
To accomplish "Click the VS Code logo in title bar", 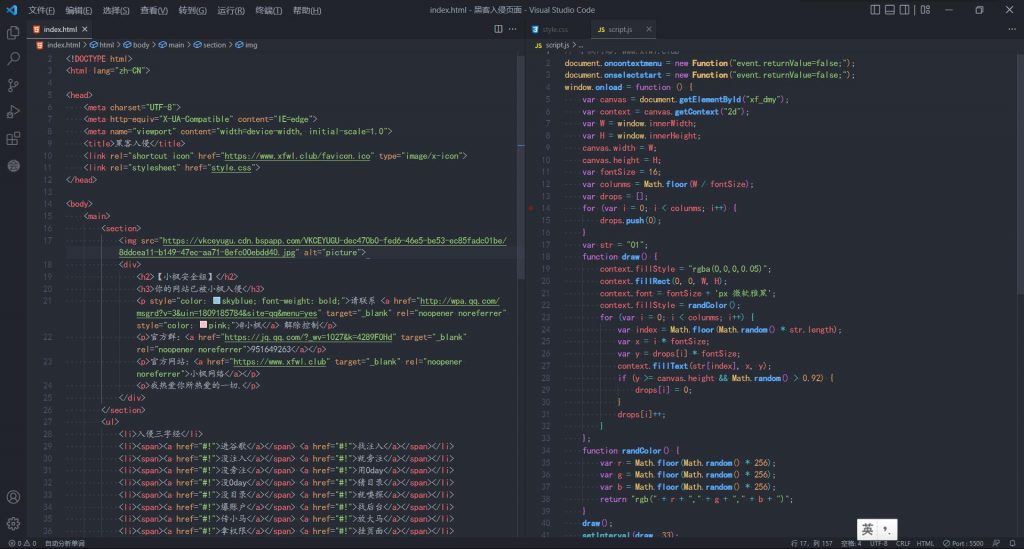I will point(12,10).
